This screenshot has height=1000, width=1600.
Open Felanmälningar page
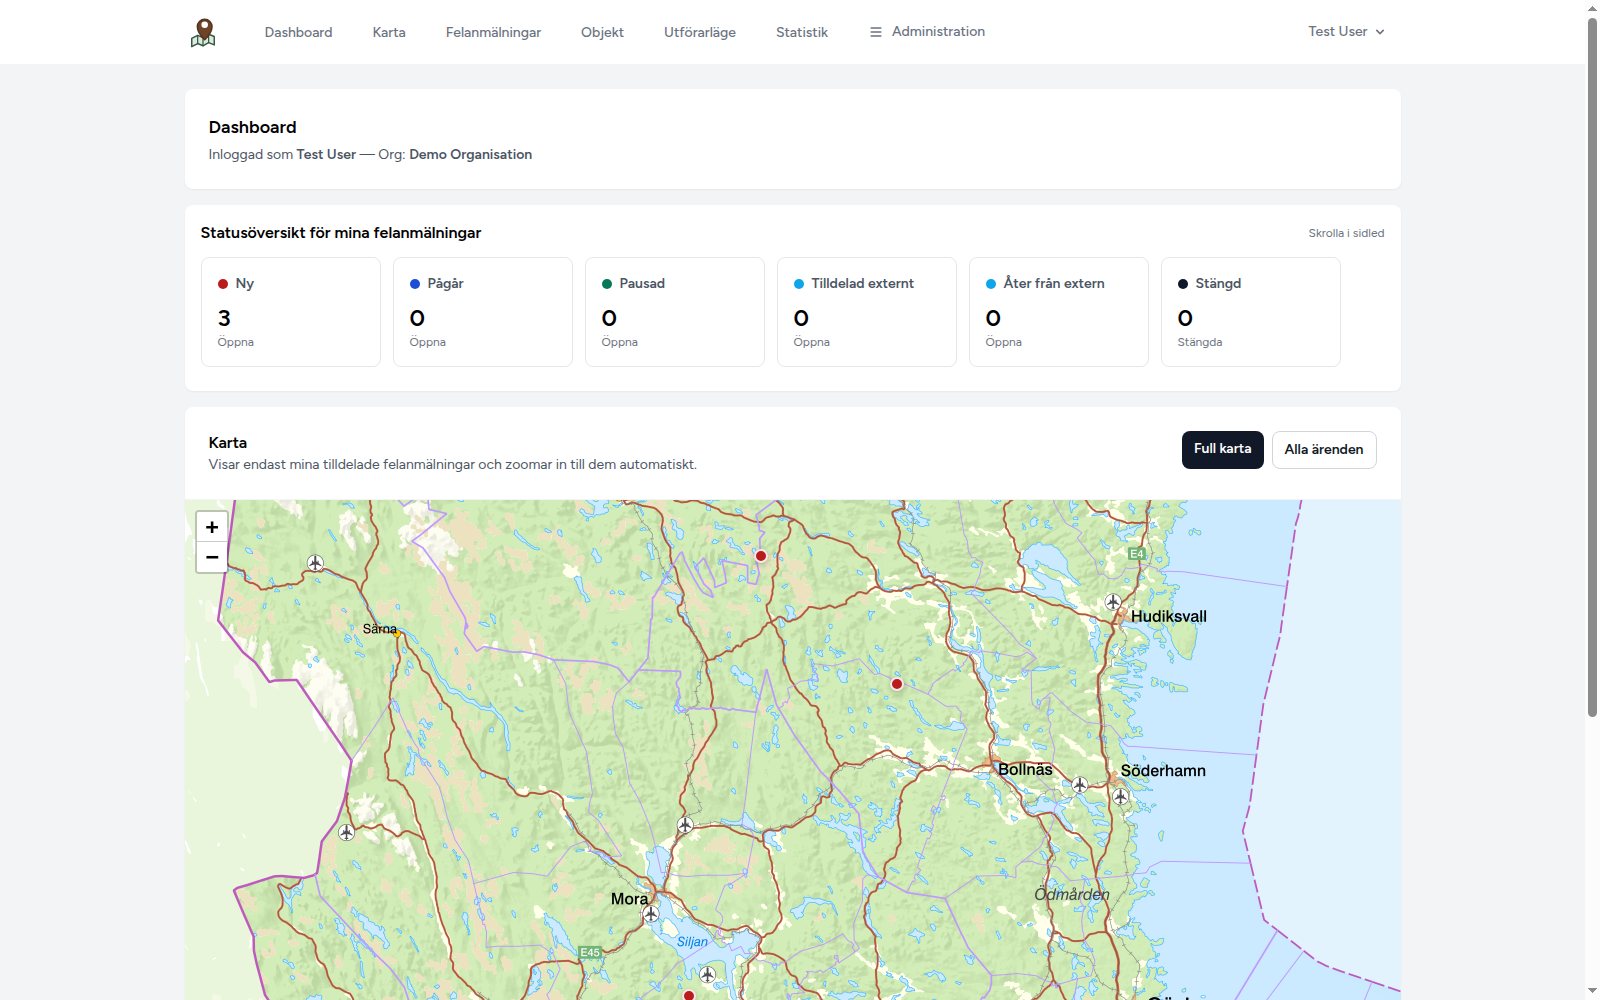(x=493, y=32)
